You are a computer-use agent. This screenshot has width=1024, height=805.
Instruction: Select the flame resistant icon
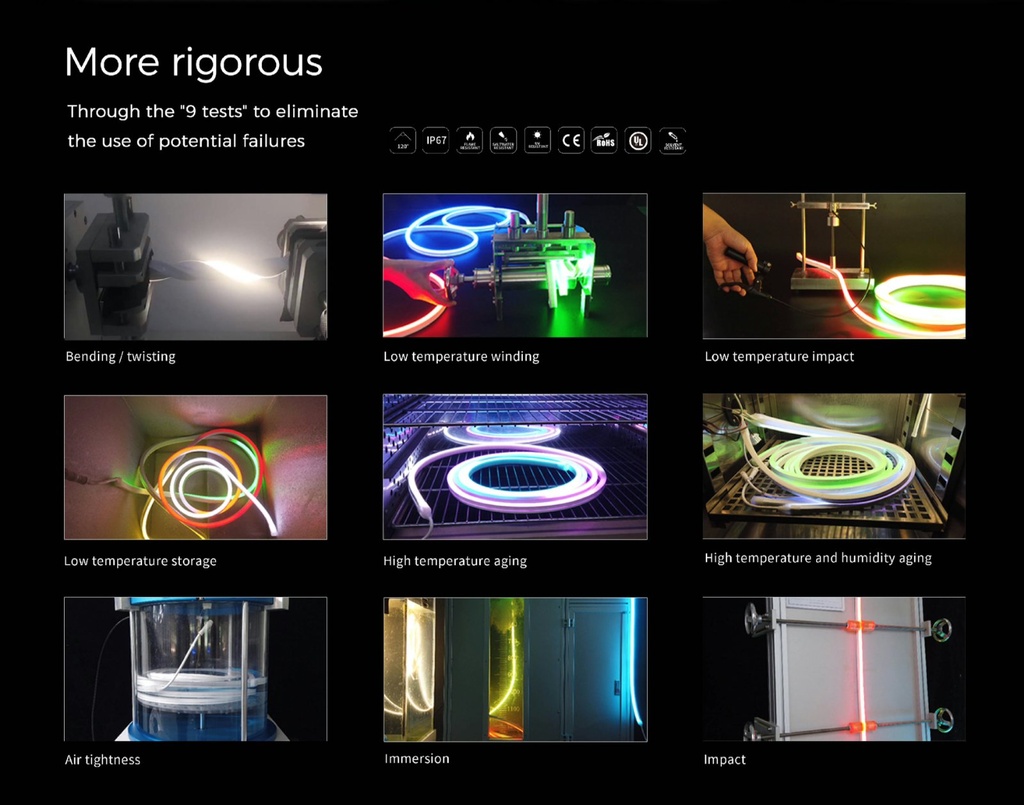(x=470, y=140)
